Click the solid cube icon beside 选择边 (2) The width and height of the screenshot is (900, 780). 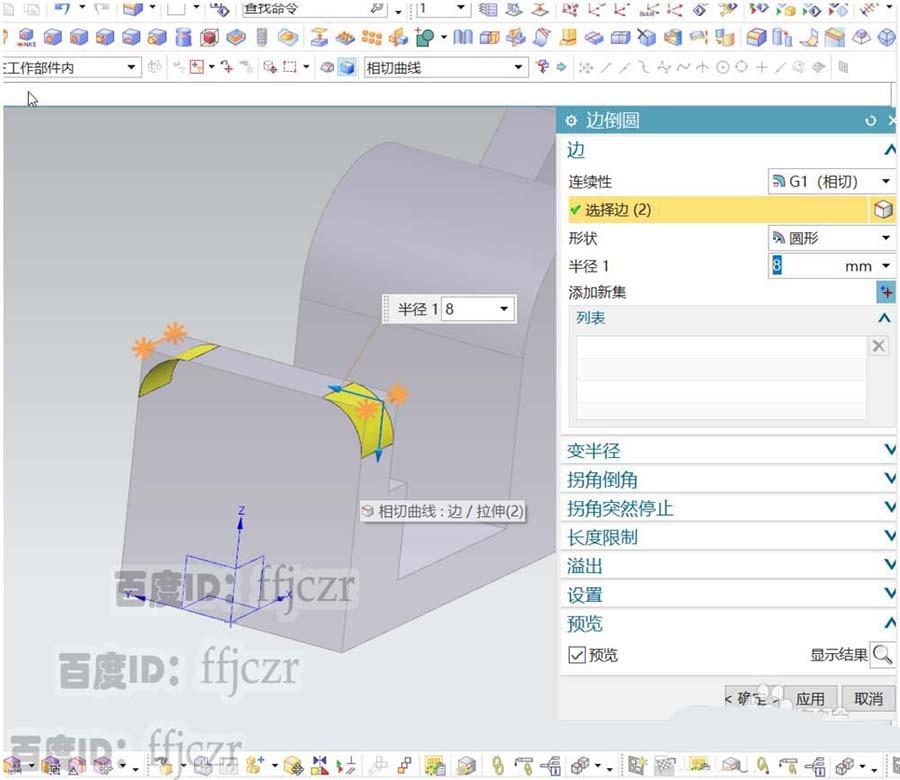[x=883, y=209]
